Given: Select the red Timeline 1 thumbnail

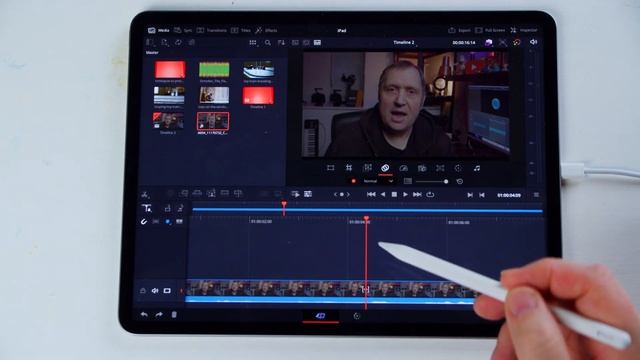Looking at the screenshot, I should pos(258,96).
